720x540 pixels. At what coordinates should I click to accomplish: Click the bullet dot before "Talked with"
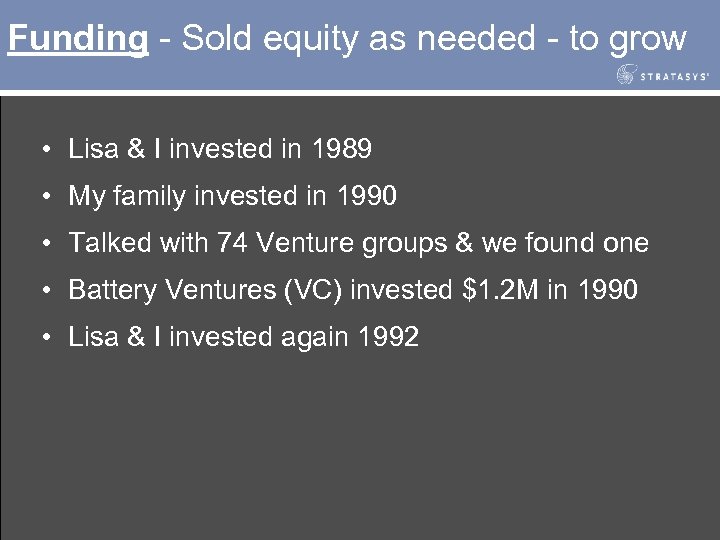[48, 244]
